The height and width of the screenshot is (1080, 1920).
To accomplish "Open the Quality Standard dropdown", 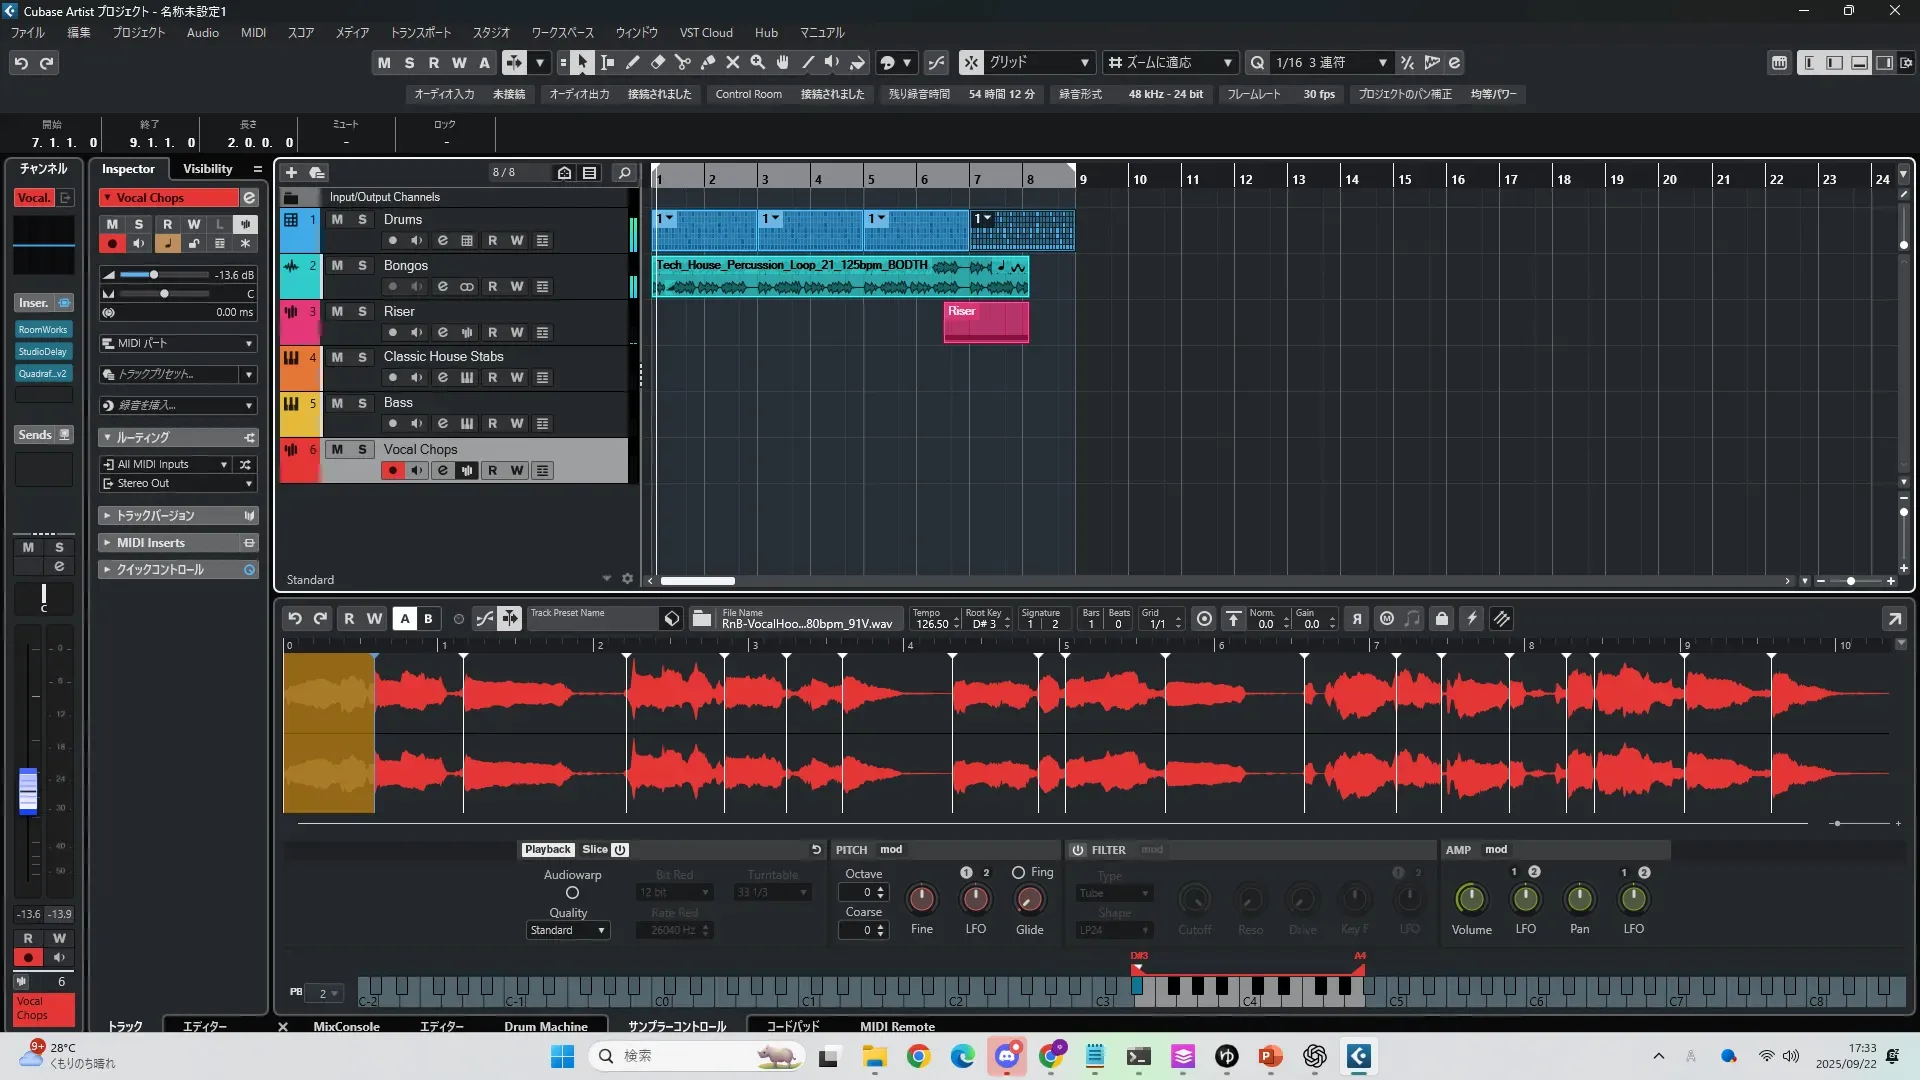I will (568, 930).
